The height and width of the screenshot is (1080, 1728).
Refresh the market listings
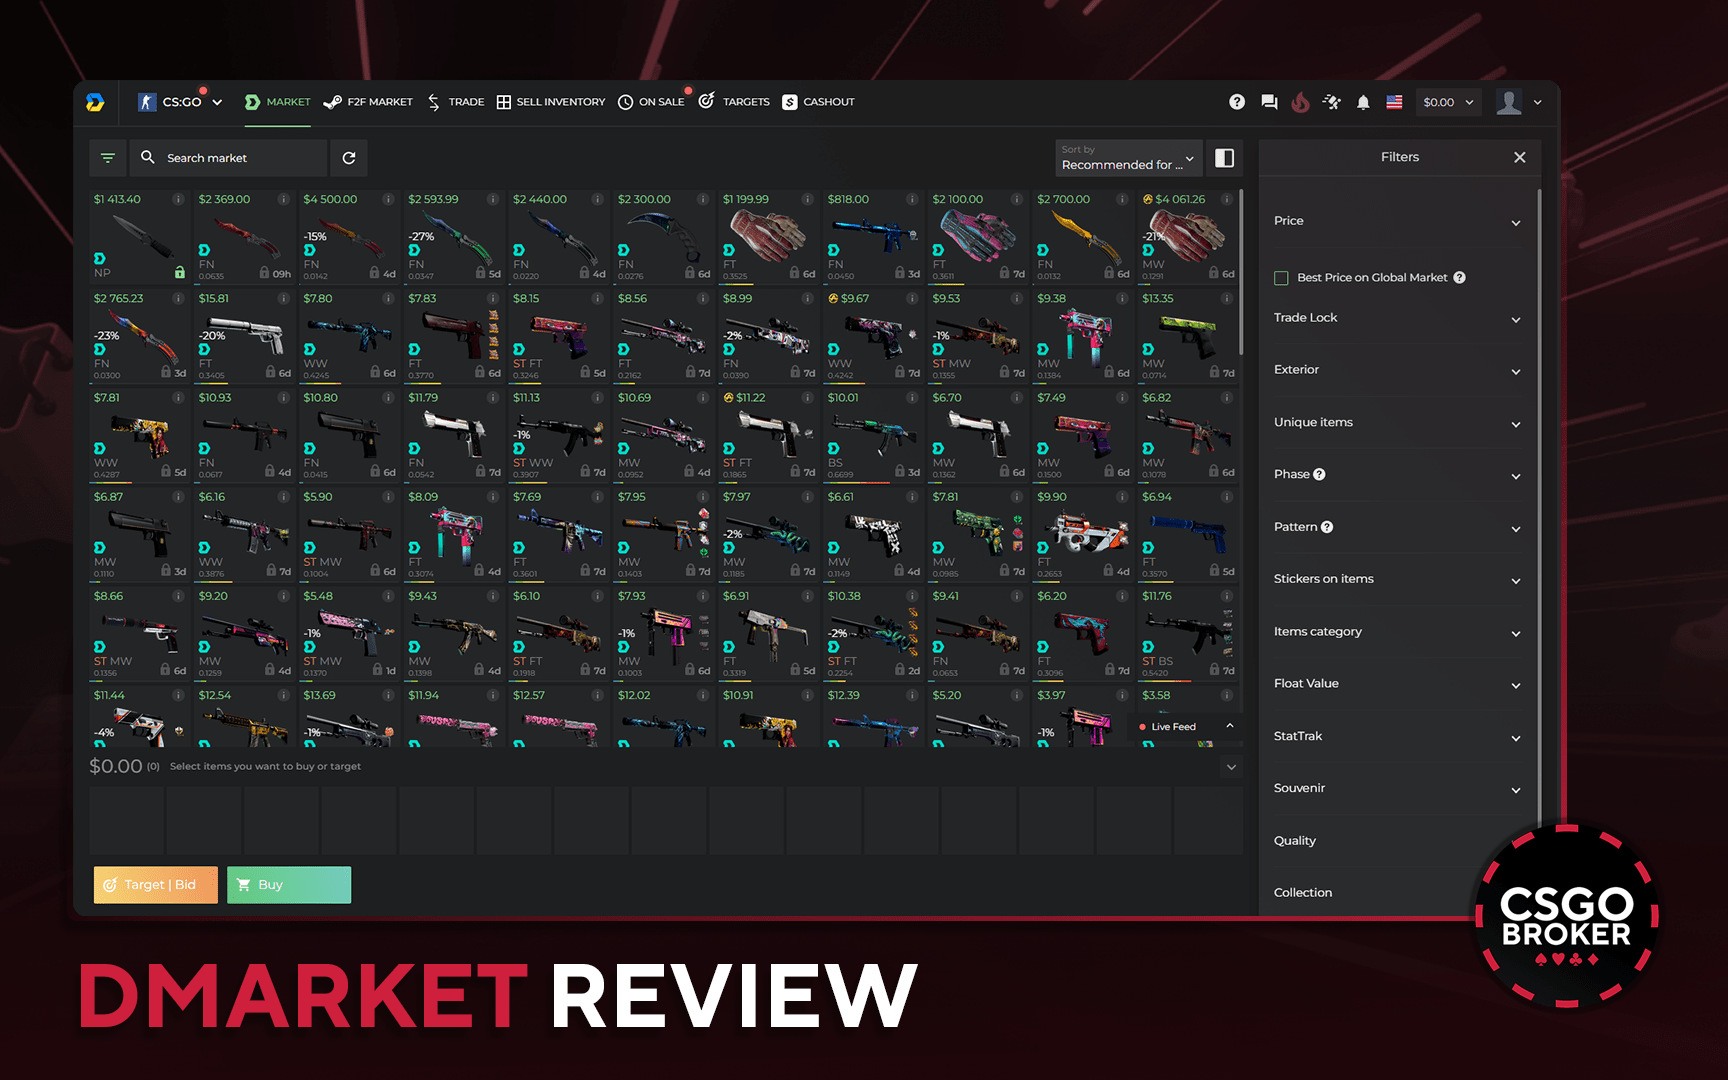coord(349,158)
